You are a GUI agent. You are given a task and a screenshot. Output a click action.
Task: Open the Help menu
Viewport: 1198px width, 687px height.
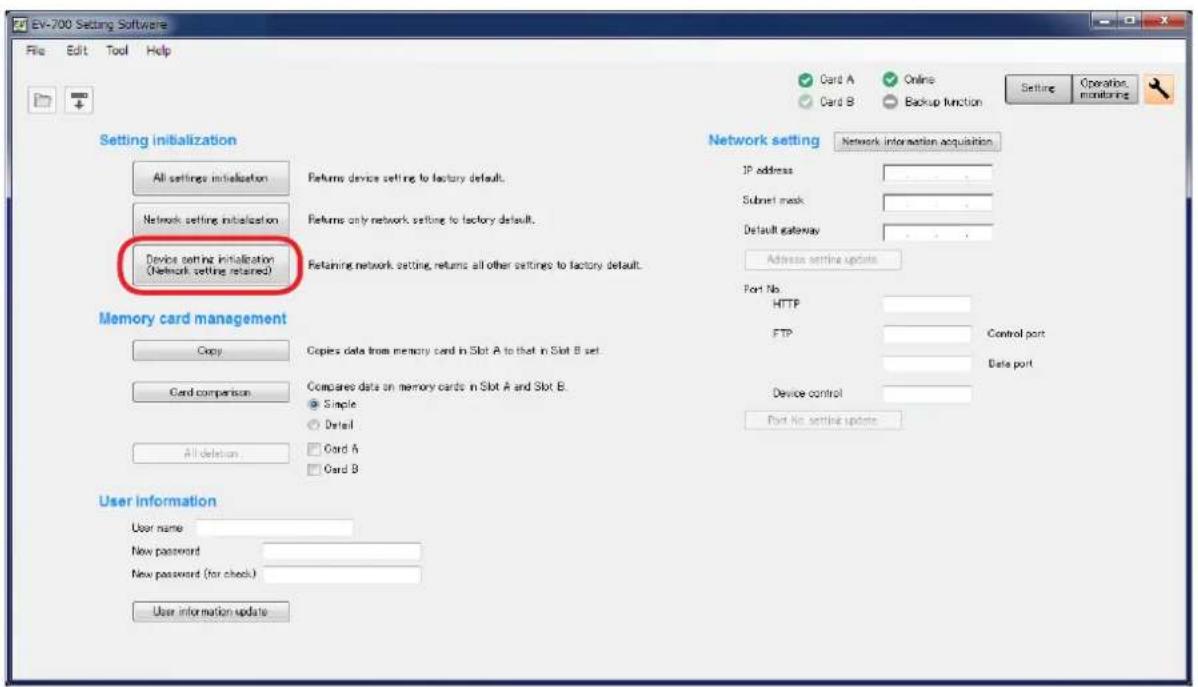pyautogui.click(x=159, y=50)
